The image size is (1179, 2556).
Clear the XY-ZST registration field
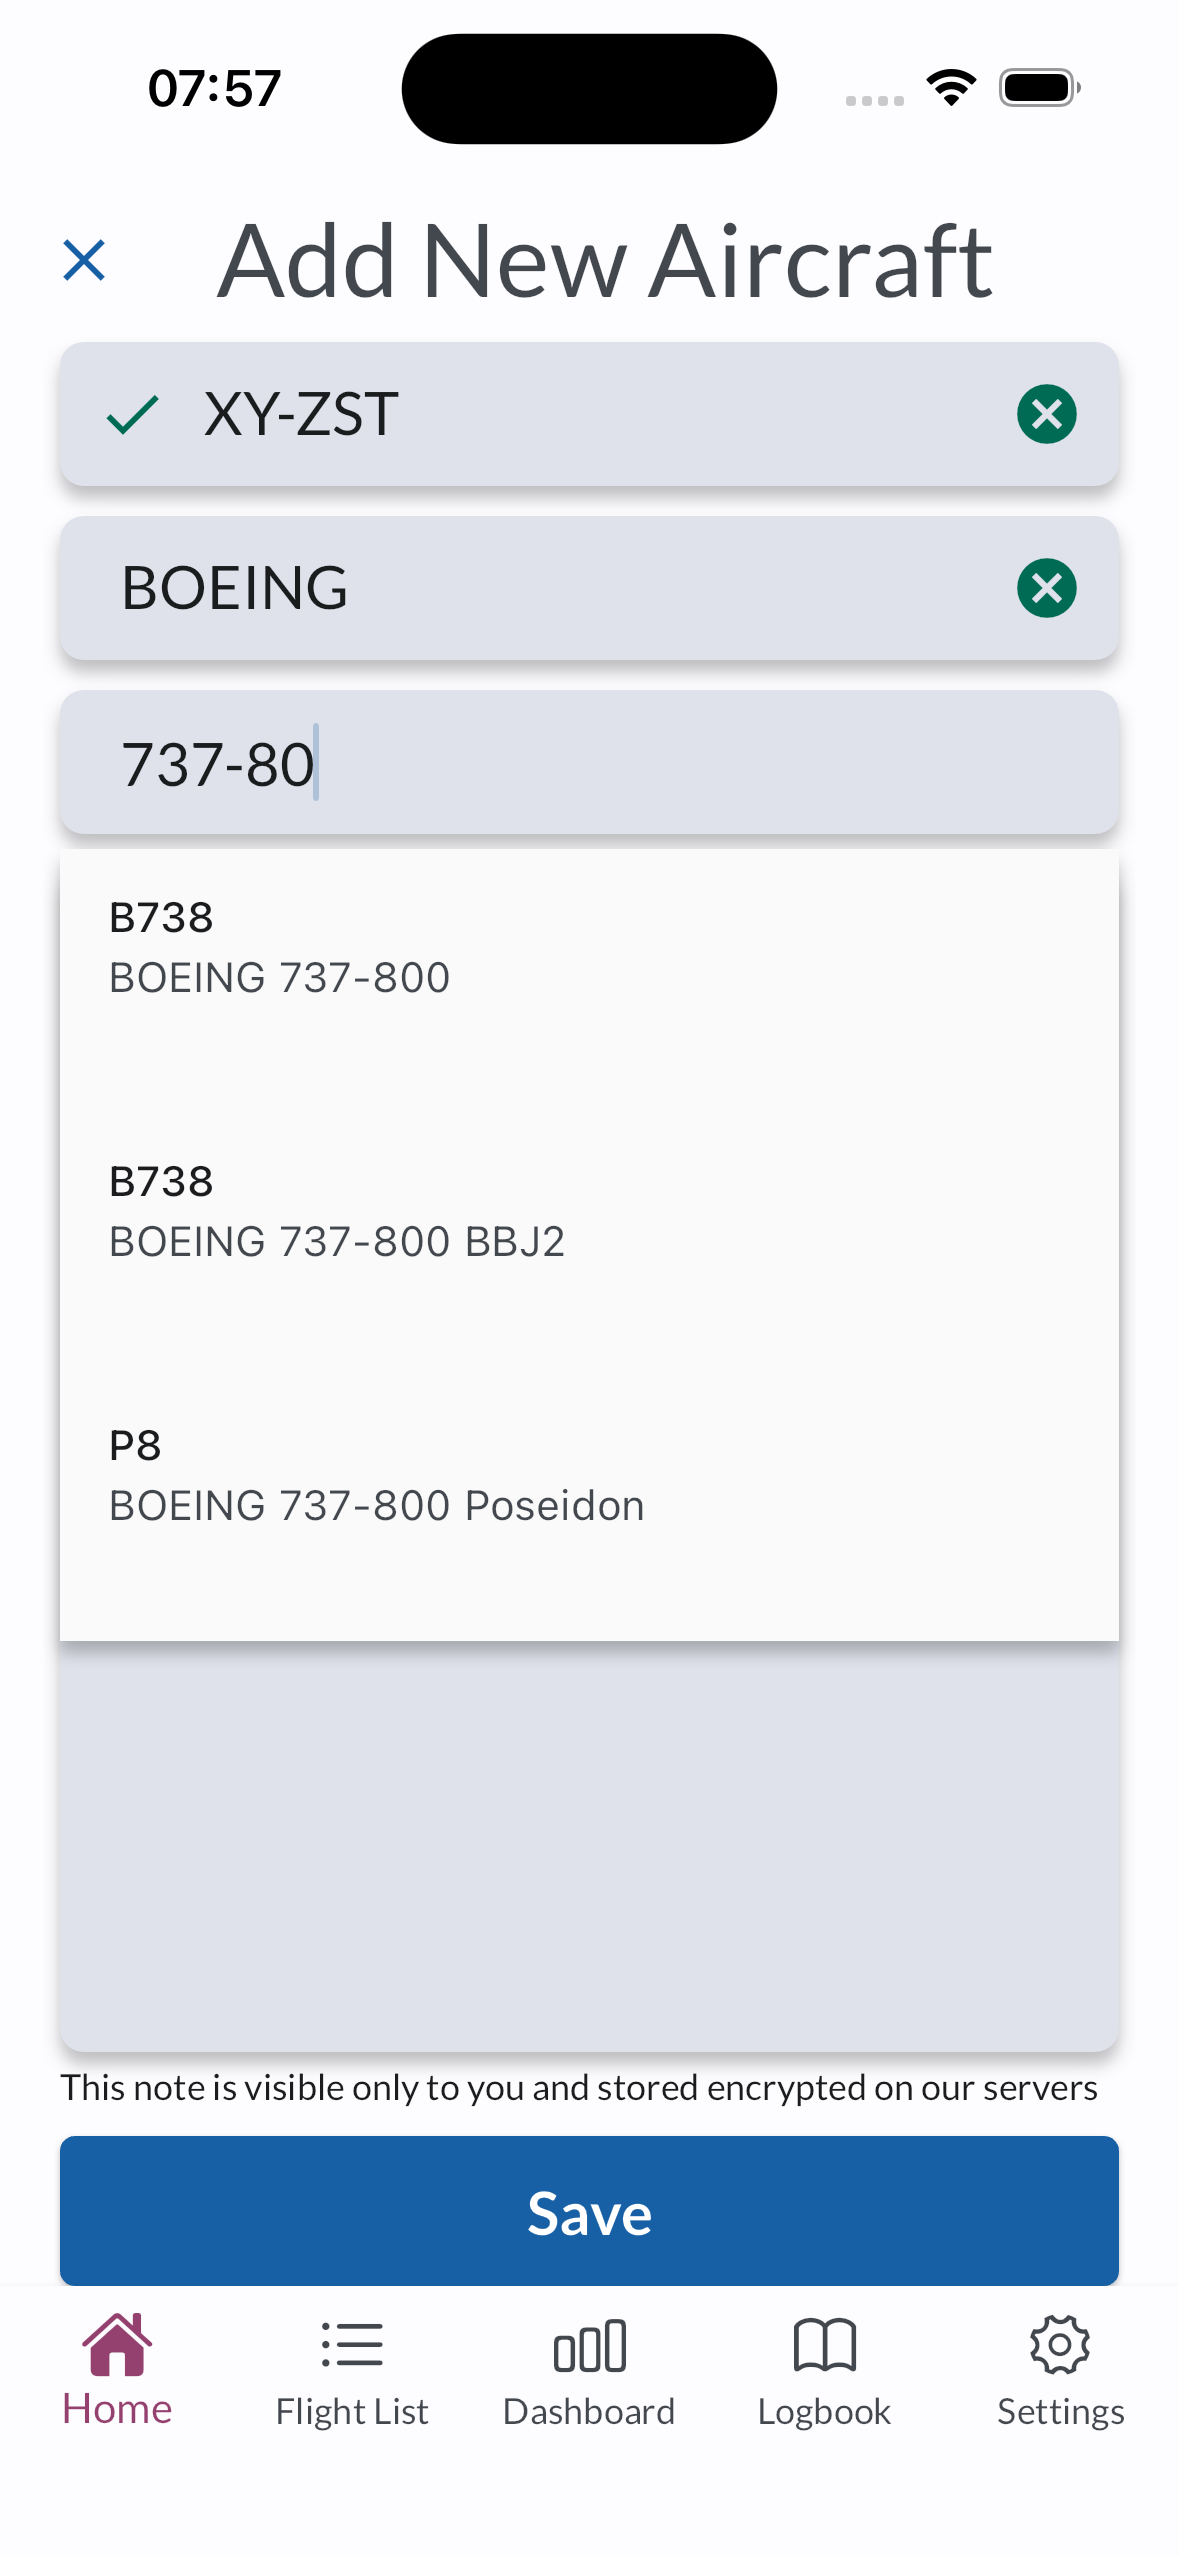click(x=1046, y=414)
